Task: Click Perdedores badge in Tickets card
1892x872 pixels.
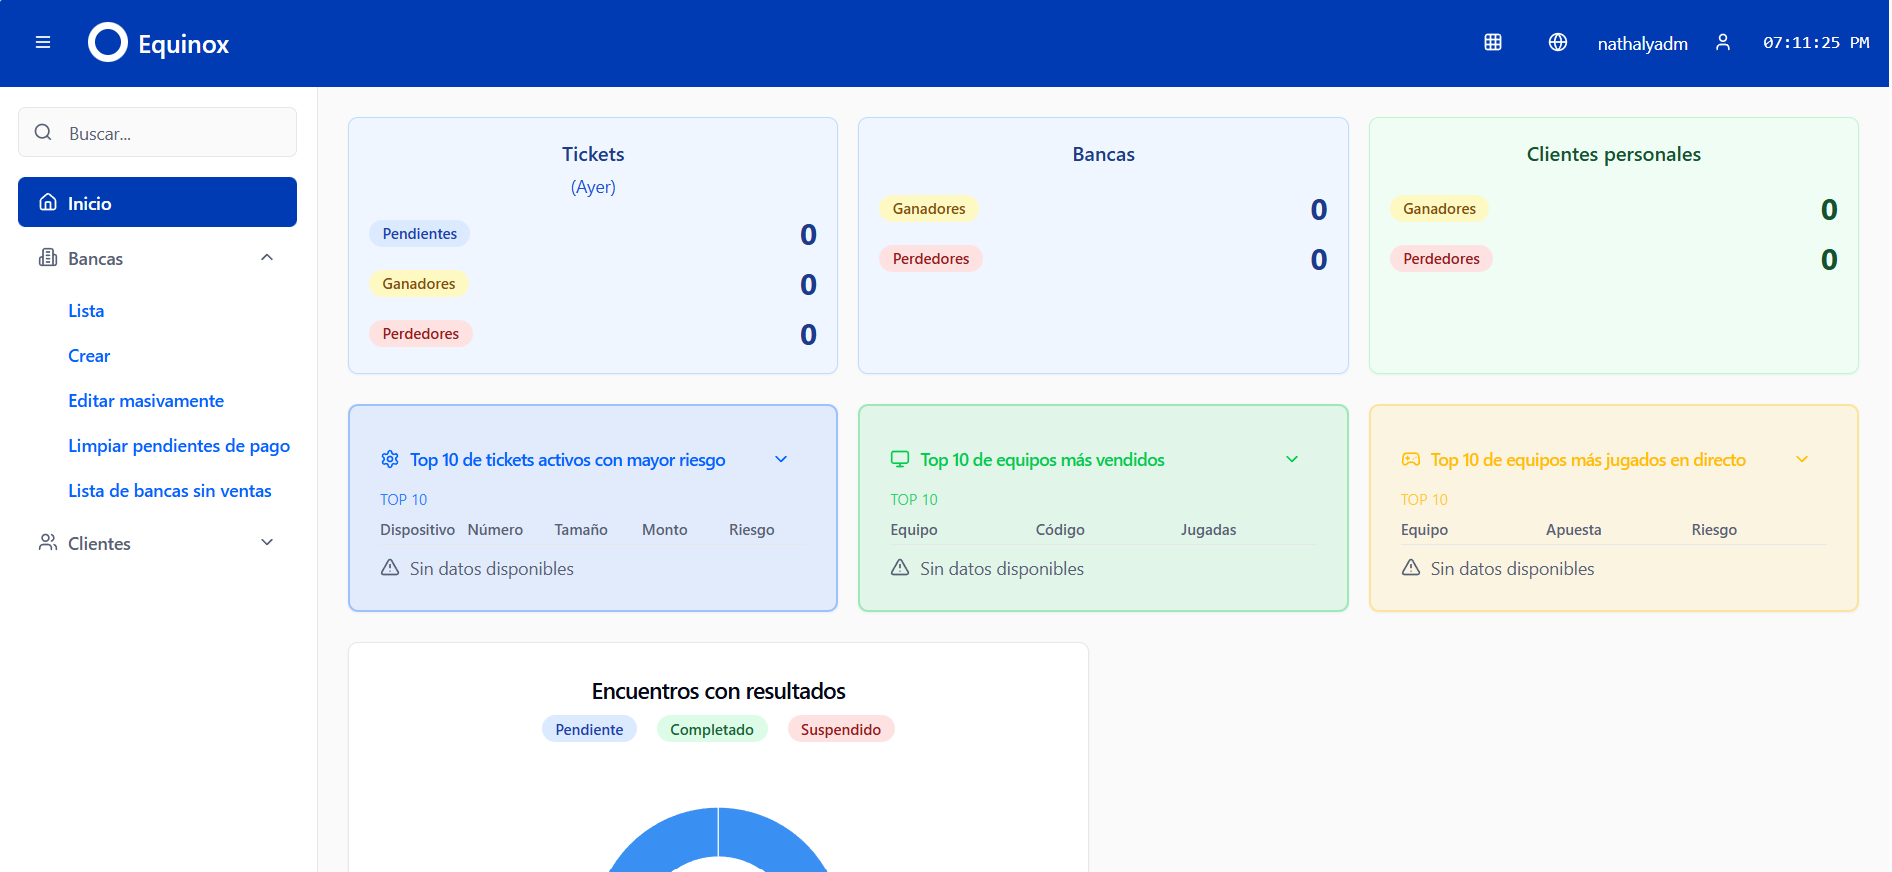Action: [421, 333]
